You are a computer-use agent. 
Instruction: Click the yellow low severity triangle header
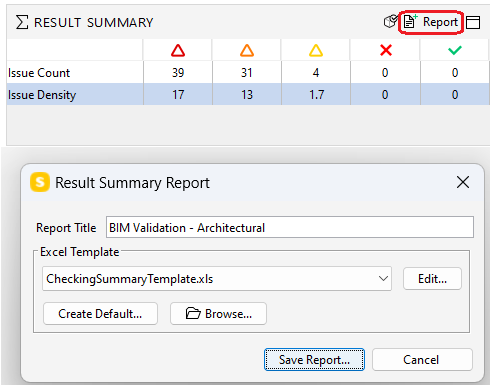pyautogui.click(x=316, y=50)
